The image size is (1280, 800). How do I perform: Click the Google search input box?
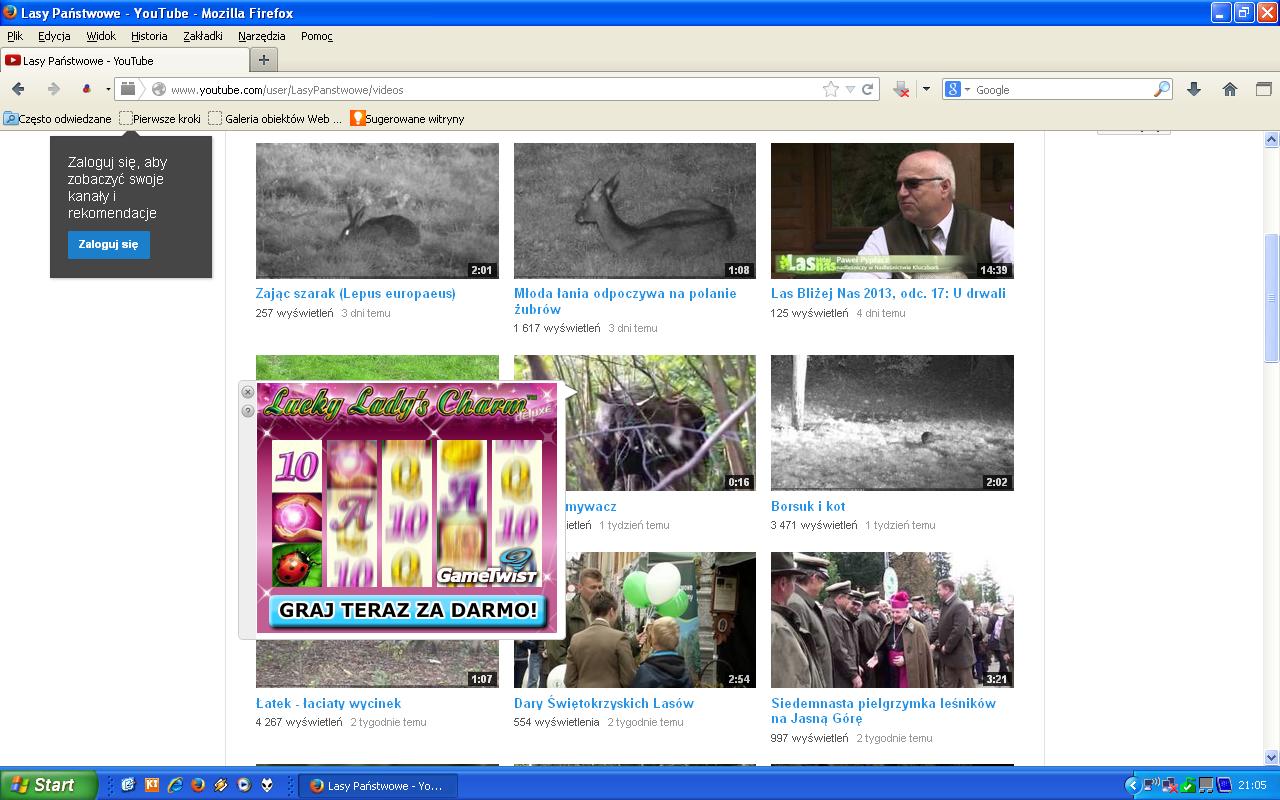(1062, 89)
